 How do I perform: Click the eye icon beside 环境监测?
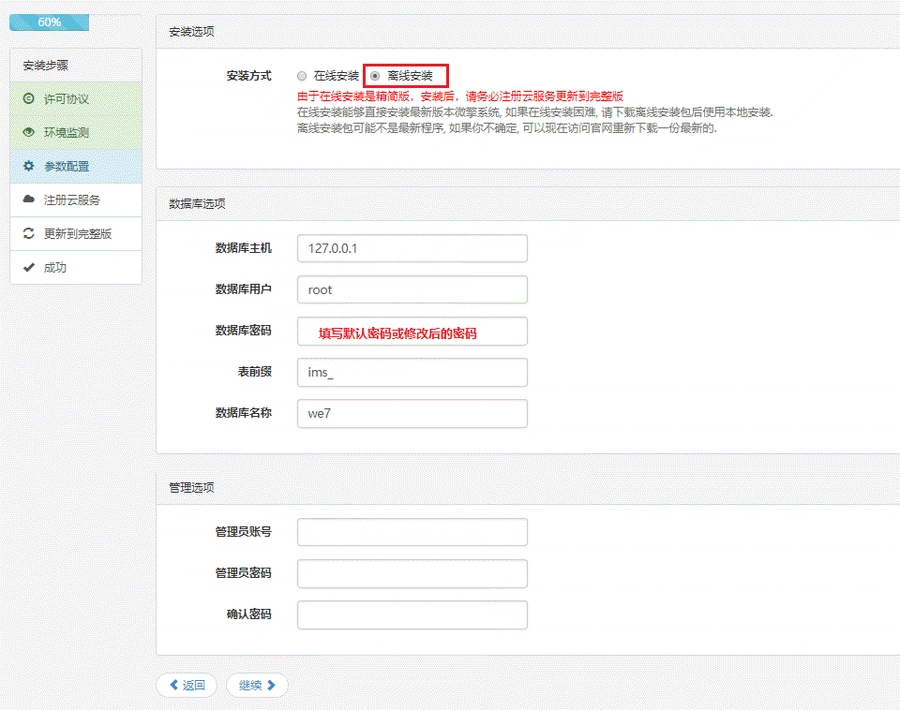(29, 132)
